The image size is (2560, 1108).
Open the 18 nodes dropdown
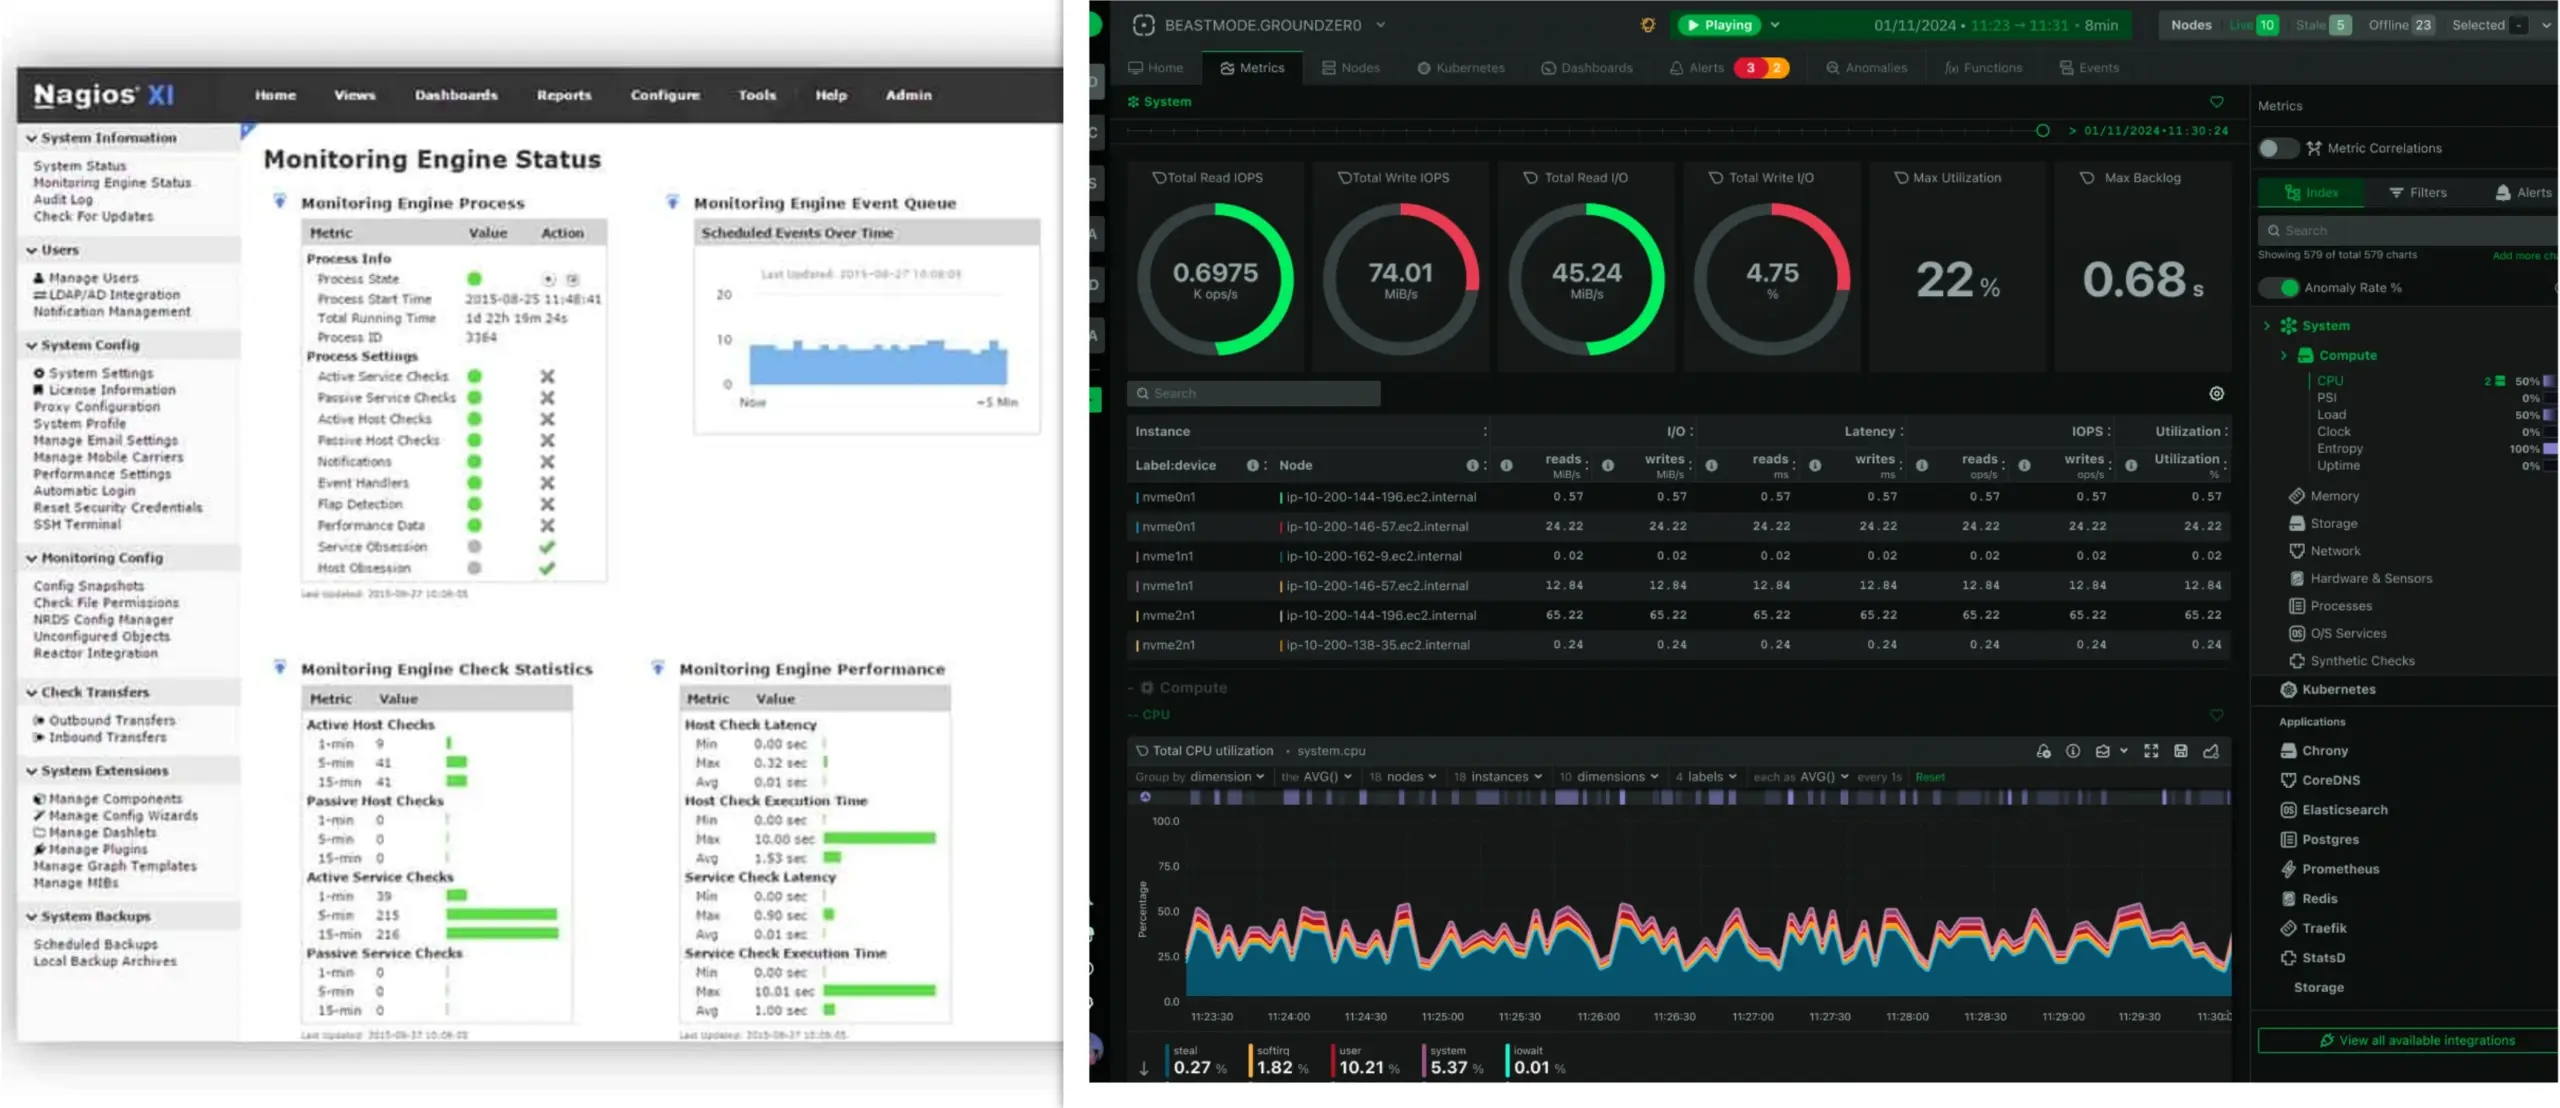(1403, 777)
